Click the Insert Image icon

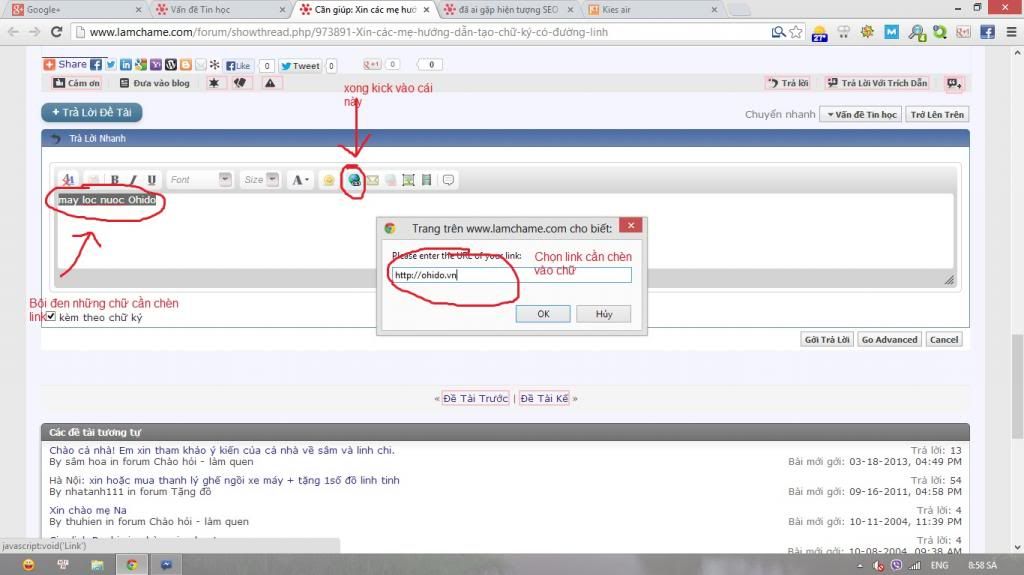408,181
